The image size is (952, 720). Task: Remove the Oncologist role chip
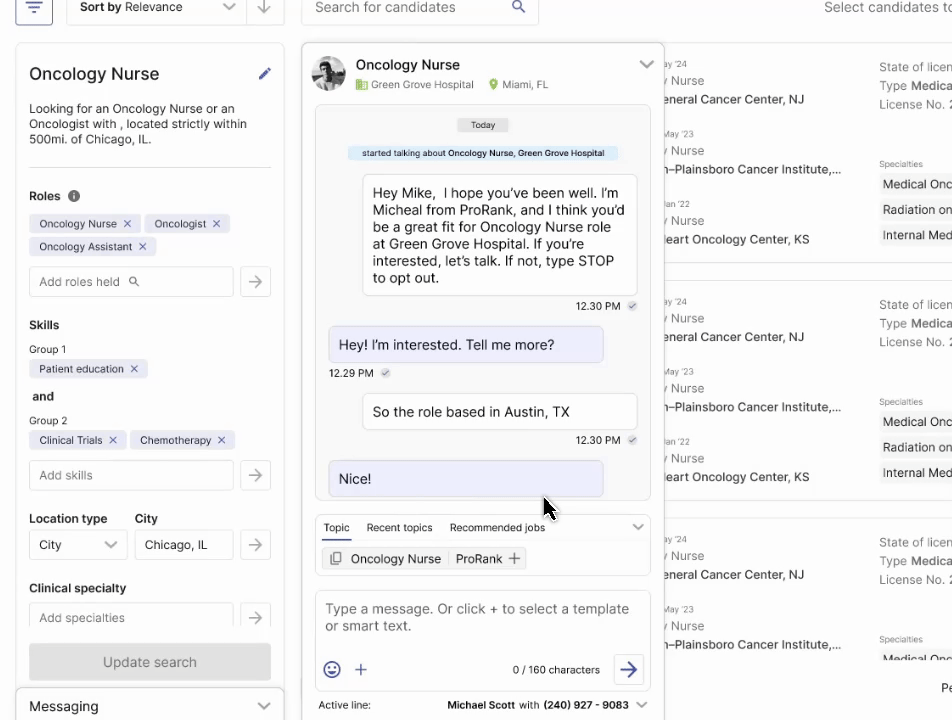pos(218,223)
